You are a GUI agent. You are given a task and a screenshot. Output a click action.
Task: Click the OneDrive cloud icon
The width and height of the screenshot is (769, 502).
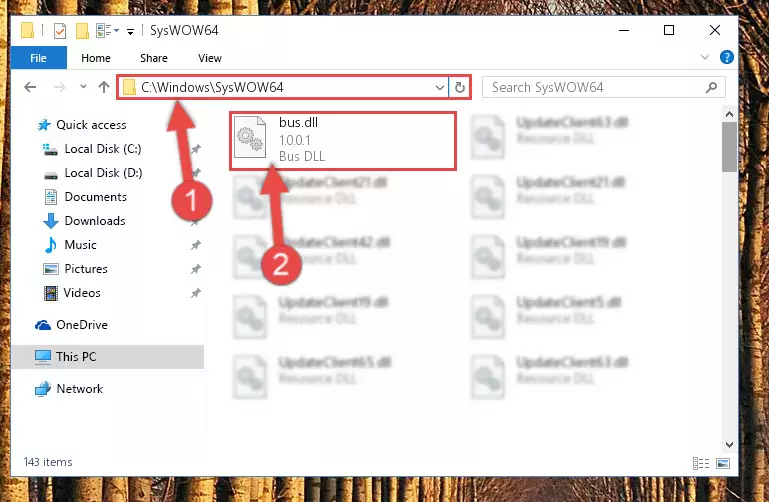click(x=43, y=325)
